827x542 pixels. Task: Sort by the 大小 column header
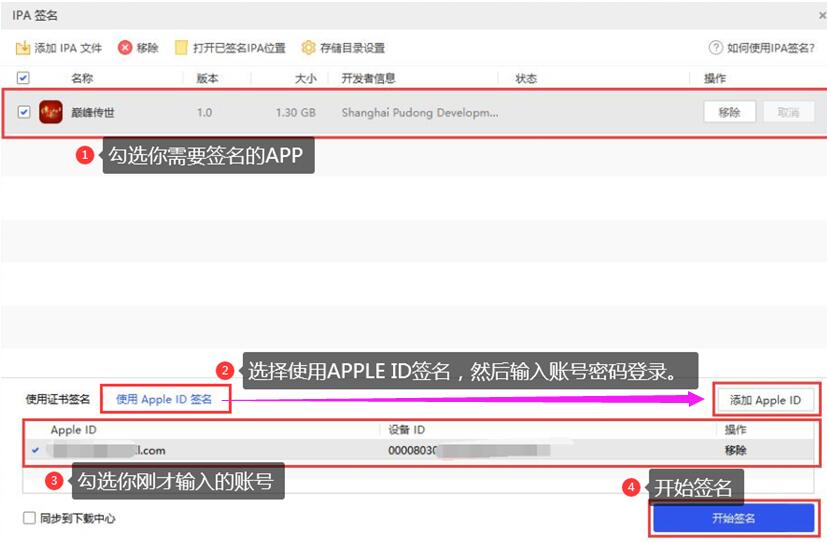tap(305, 78)
